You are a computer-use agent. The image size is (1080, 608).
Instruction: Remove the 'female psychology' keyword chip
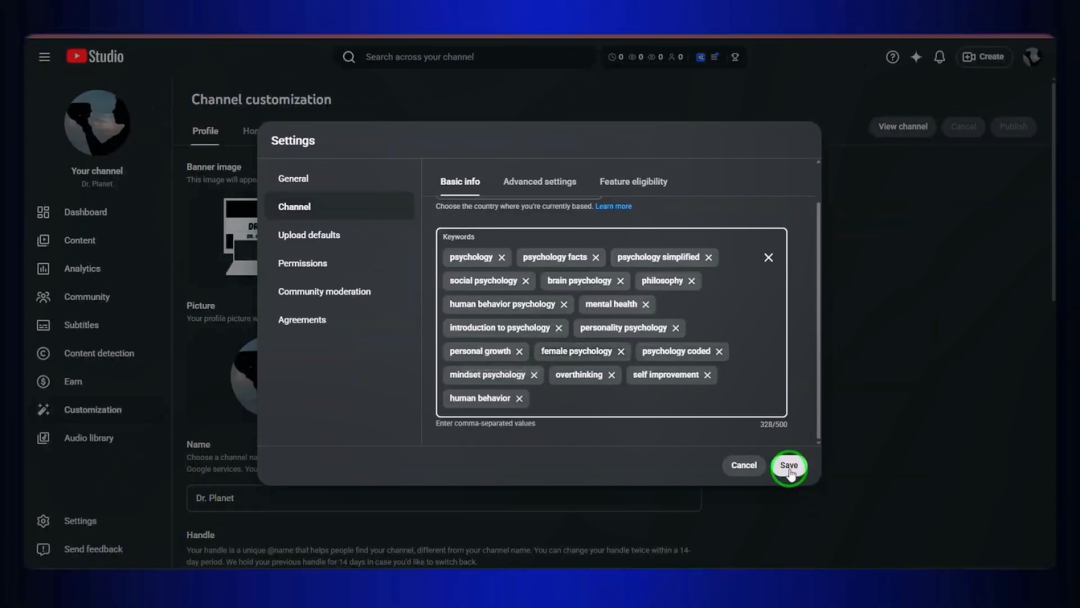coord(621,351)
